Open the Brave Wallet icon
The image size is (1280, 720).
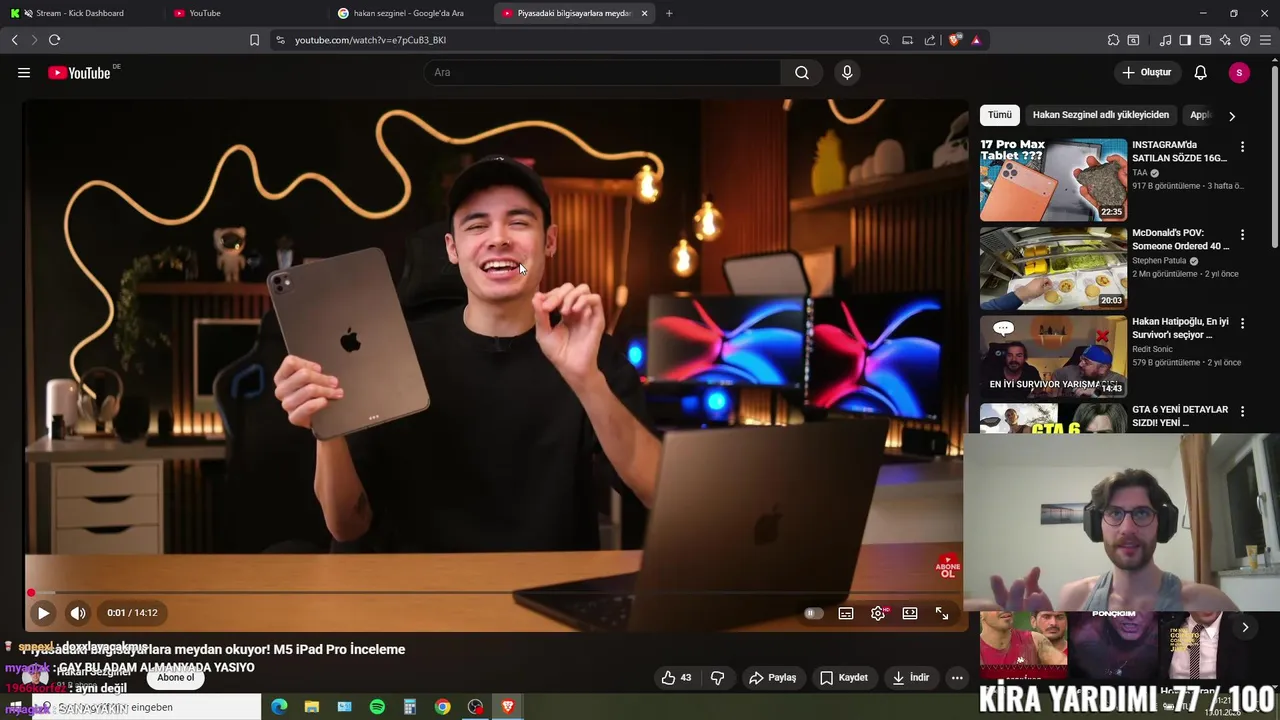[1205, 40]
